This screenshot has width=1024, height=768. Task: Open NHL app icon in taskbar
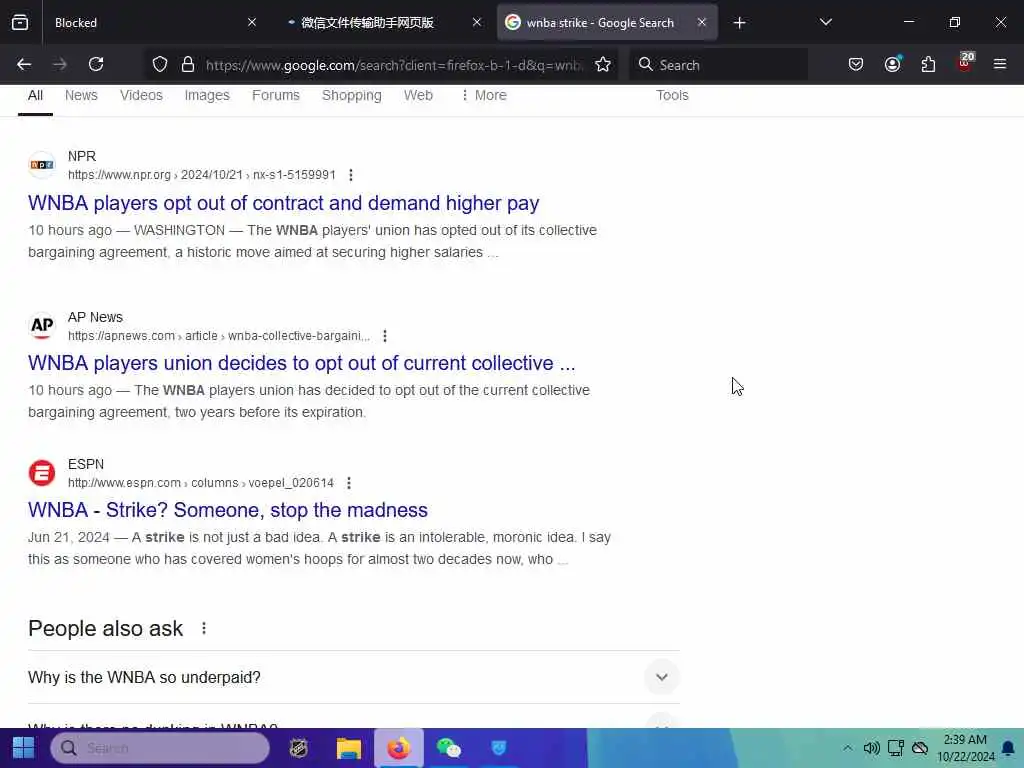click(299, 748)
